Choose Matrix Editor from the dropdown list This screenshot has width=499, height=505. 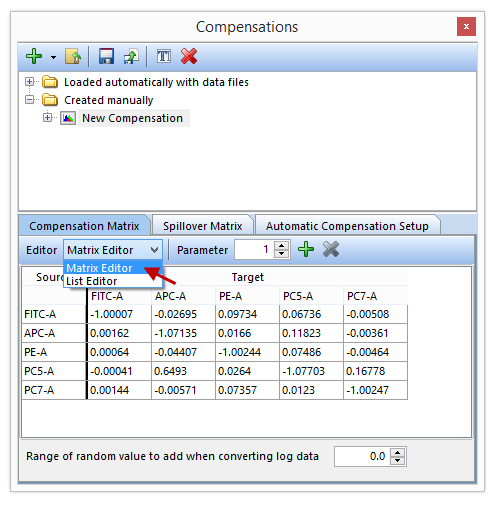click(113, 268)
